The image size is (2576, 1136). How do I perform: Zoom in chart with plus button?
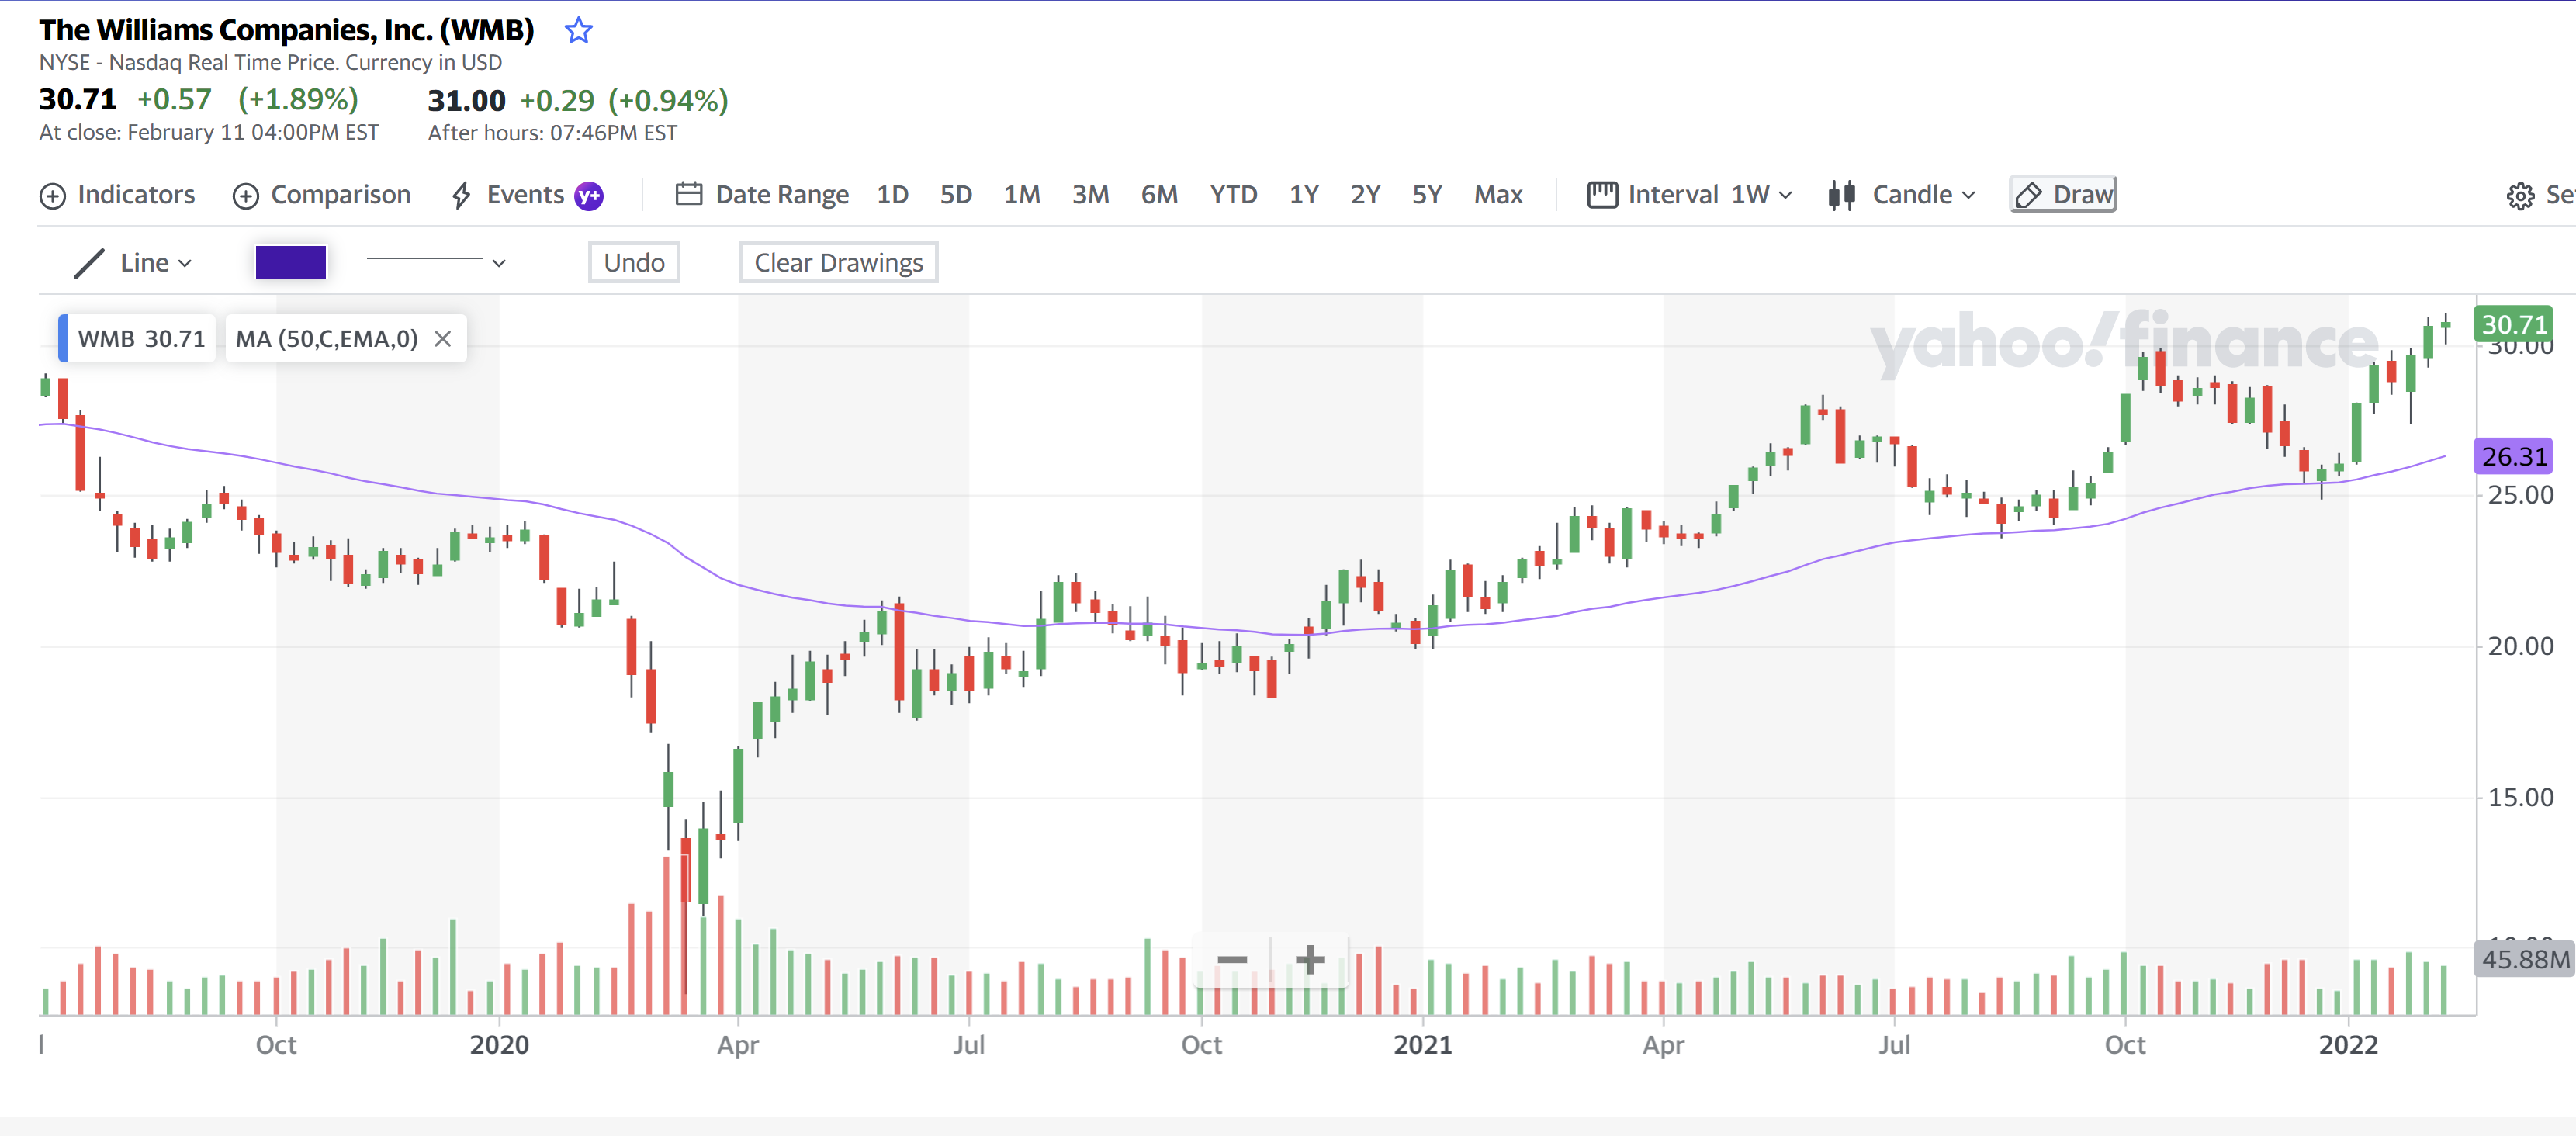pos(1310,960)
